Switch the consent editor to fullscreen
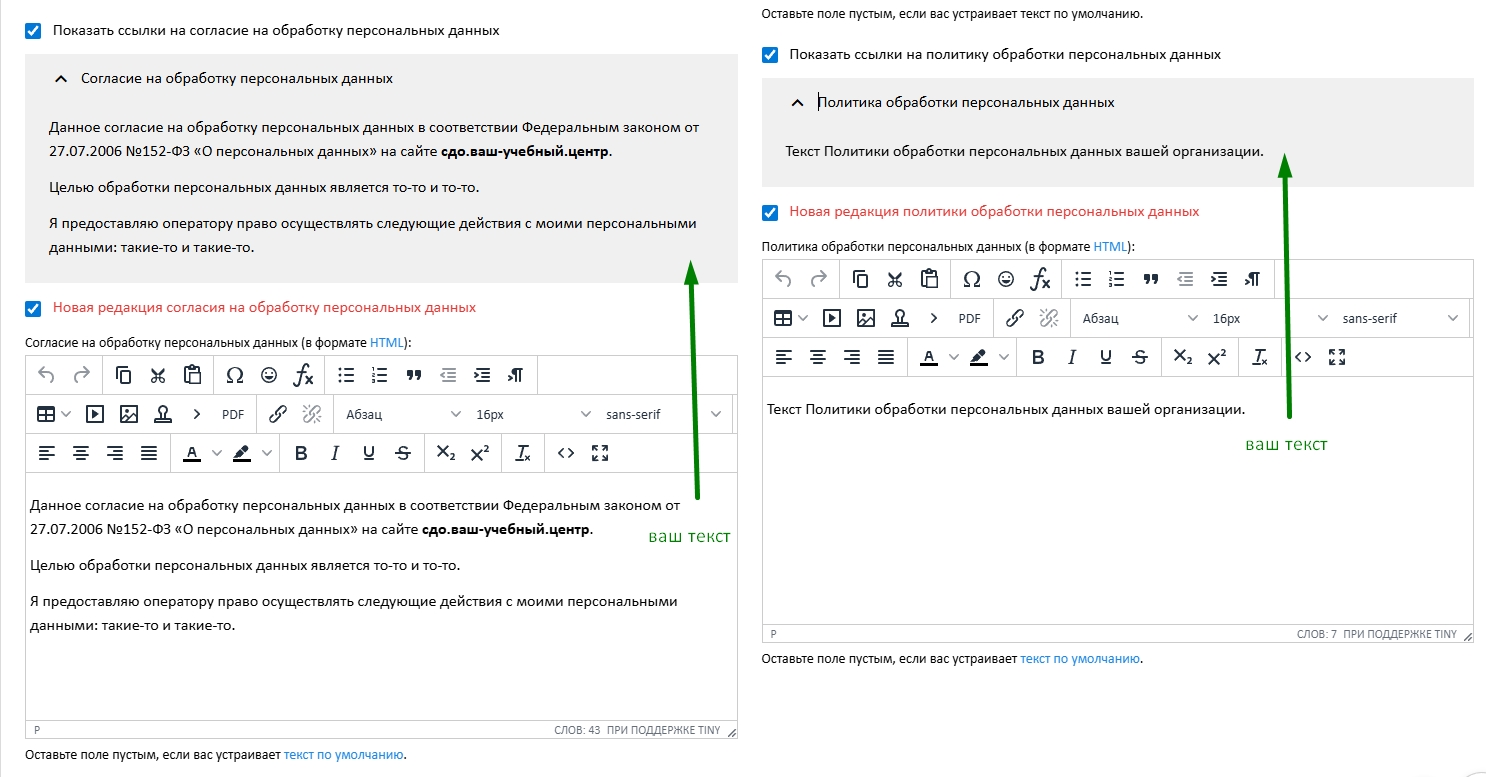 click(600, 453)
